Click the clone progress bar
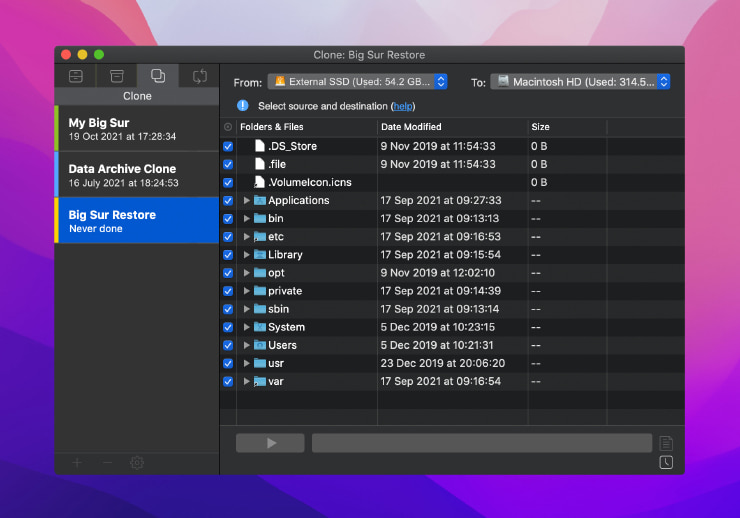 (482, 443)
